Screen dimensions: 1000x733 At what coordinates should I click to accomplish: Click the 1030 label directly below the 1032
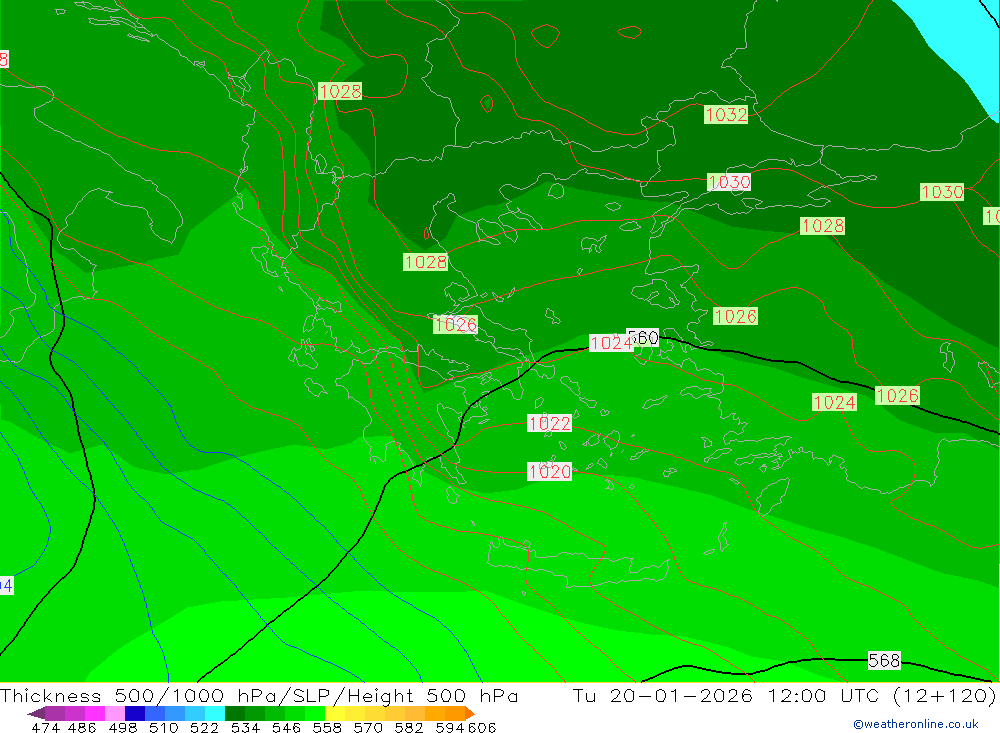[x=729, y=182]
